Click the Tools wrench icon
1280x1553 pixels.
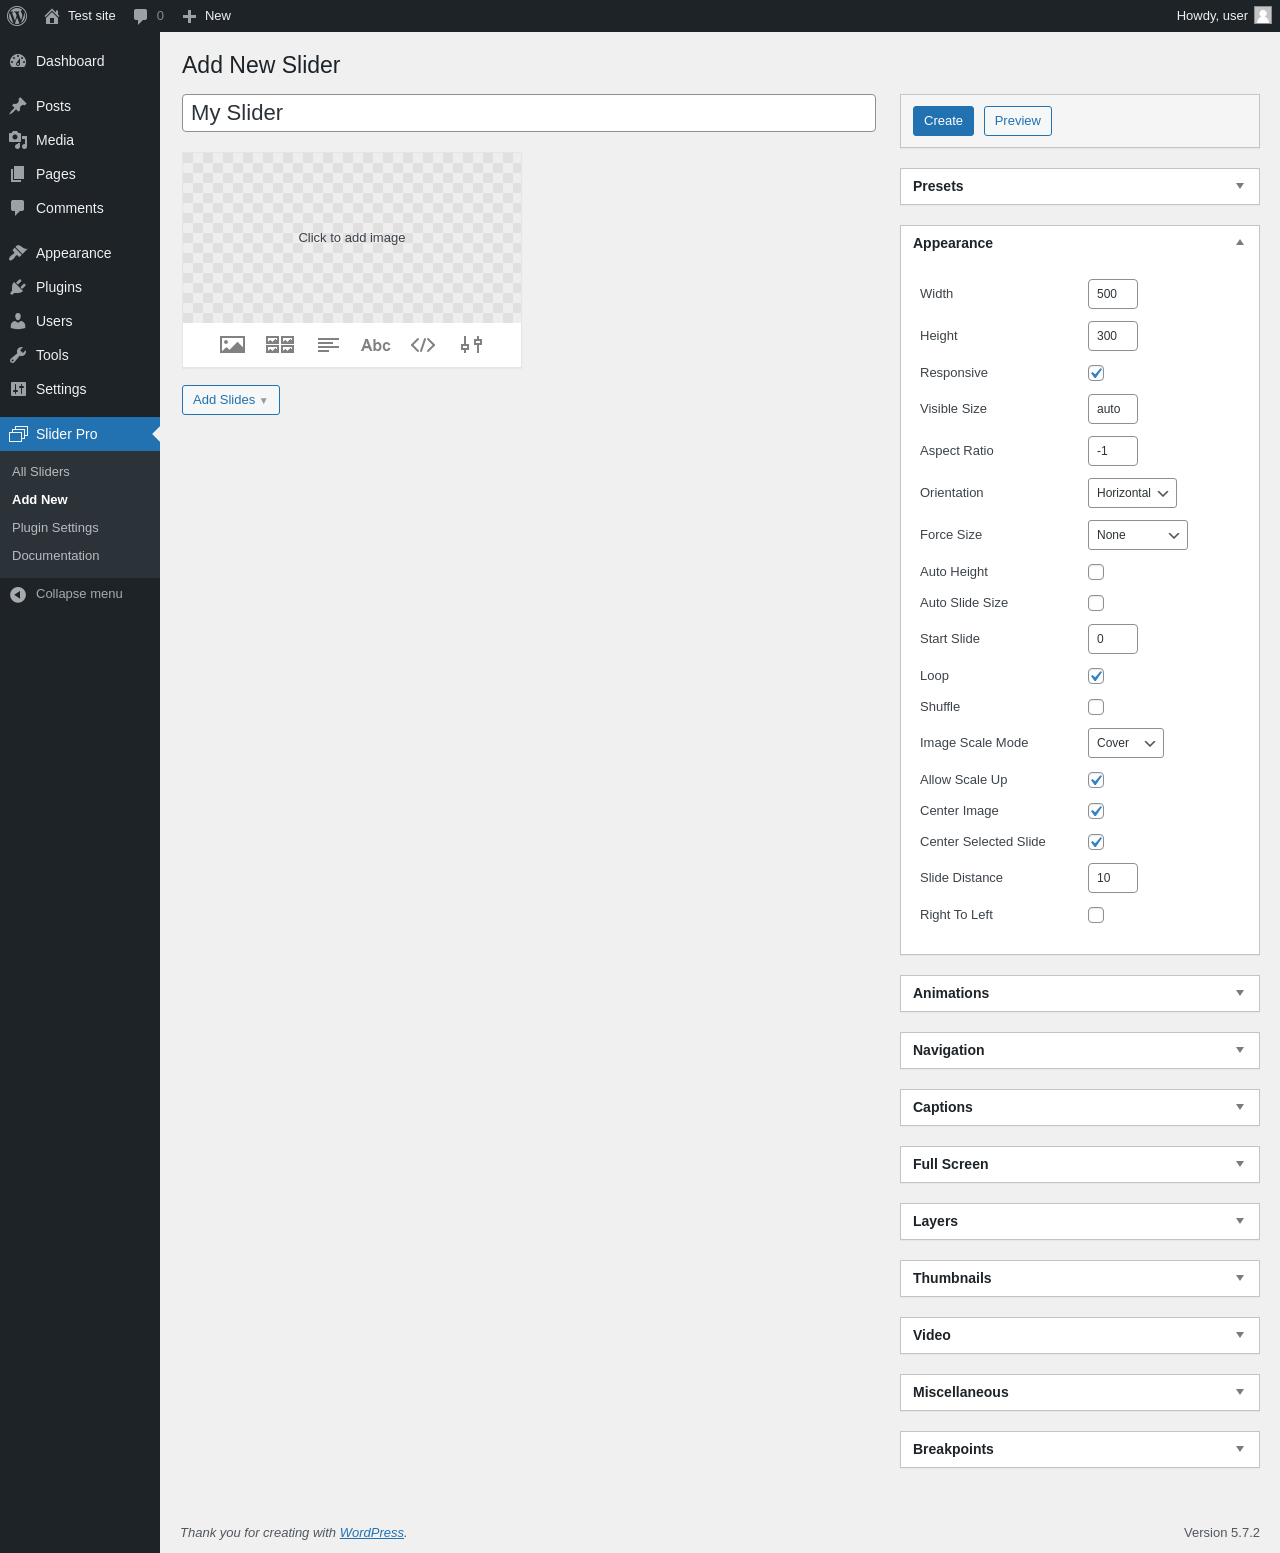(18, 355)
